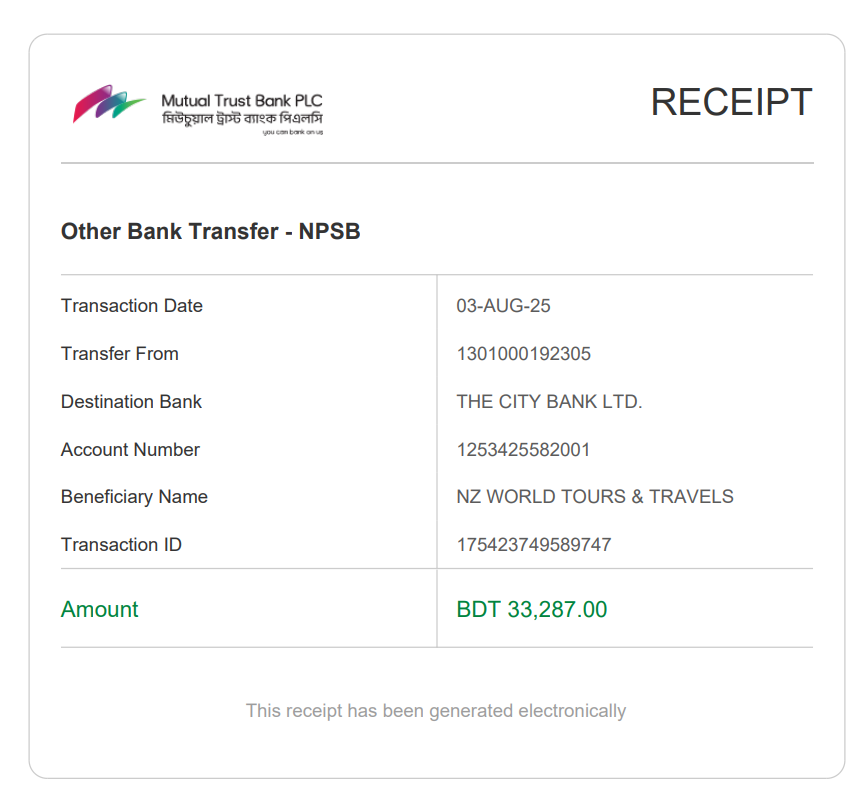Select the Other Bank Transfer - NPSB title
866x807 pixels.
coord(210,232)
